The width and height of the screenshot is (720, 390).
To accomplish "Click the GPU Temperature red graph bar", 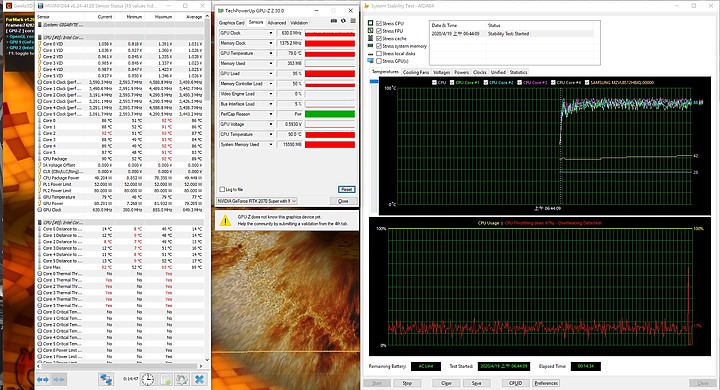I will [330, 54].
